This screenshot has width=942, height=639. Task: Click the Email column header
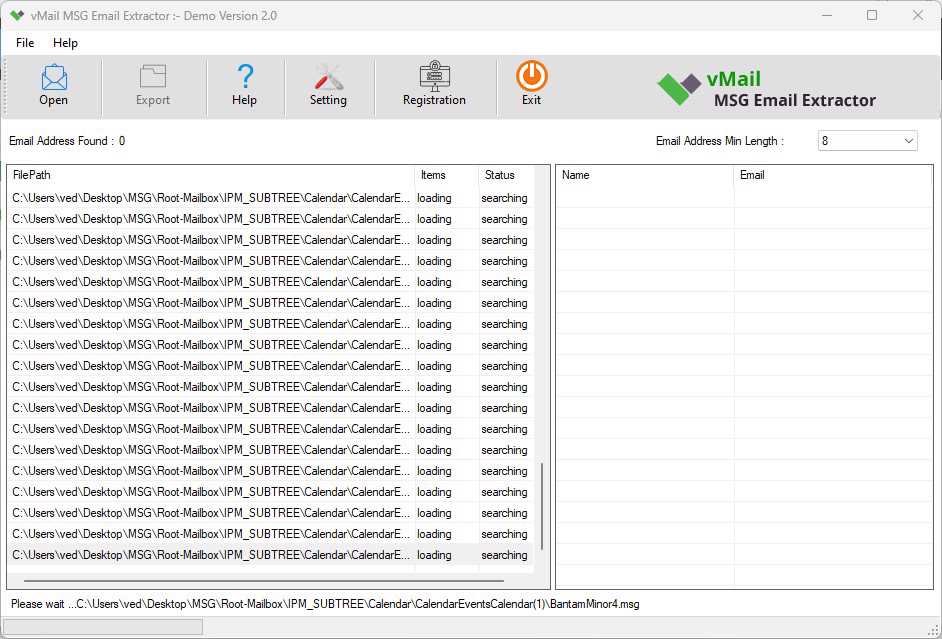tap(833, 175)
